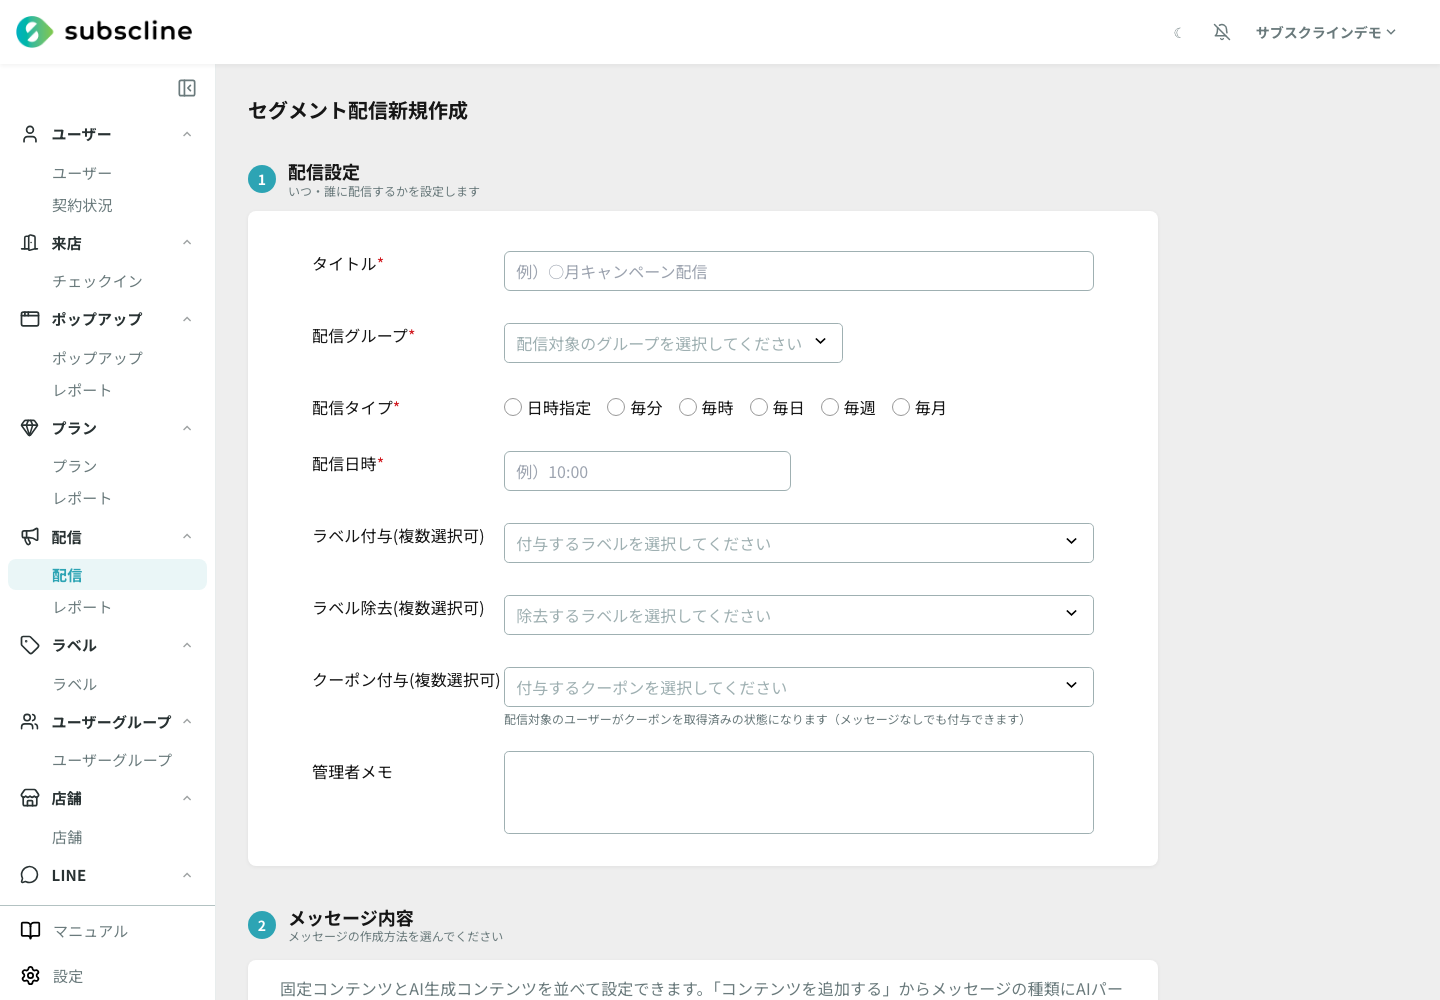Click the 店舗 shop icon
1440x1000 pixels.
(30, 798)
